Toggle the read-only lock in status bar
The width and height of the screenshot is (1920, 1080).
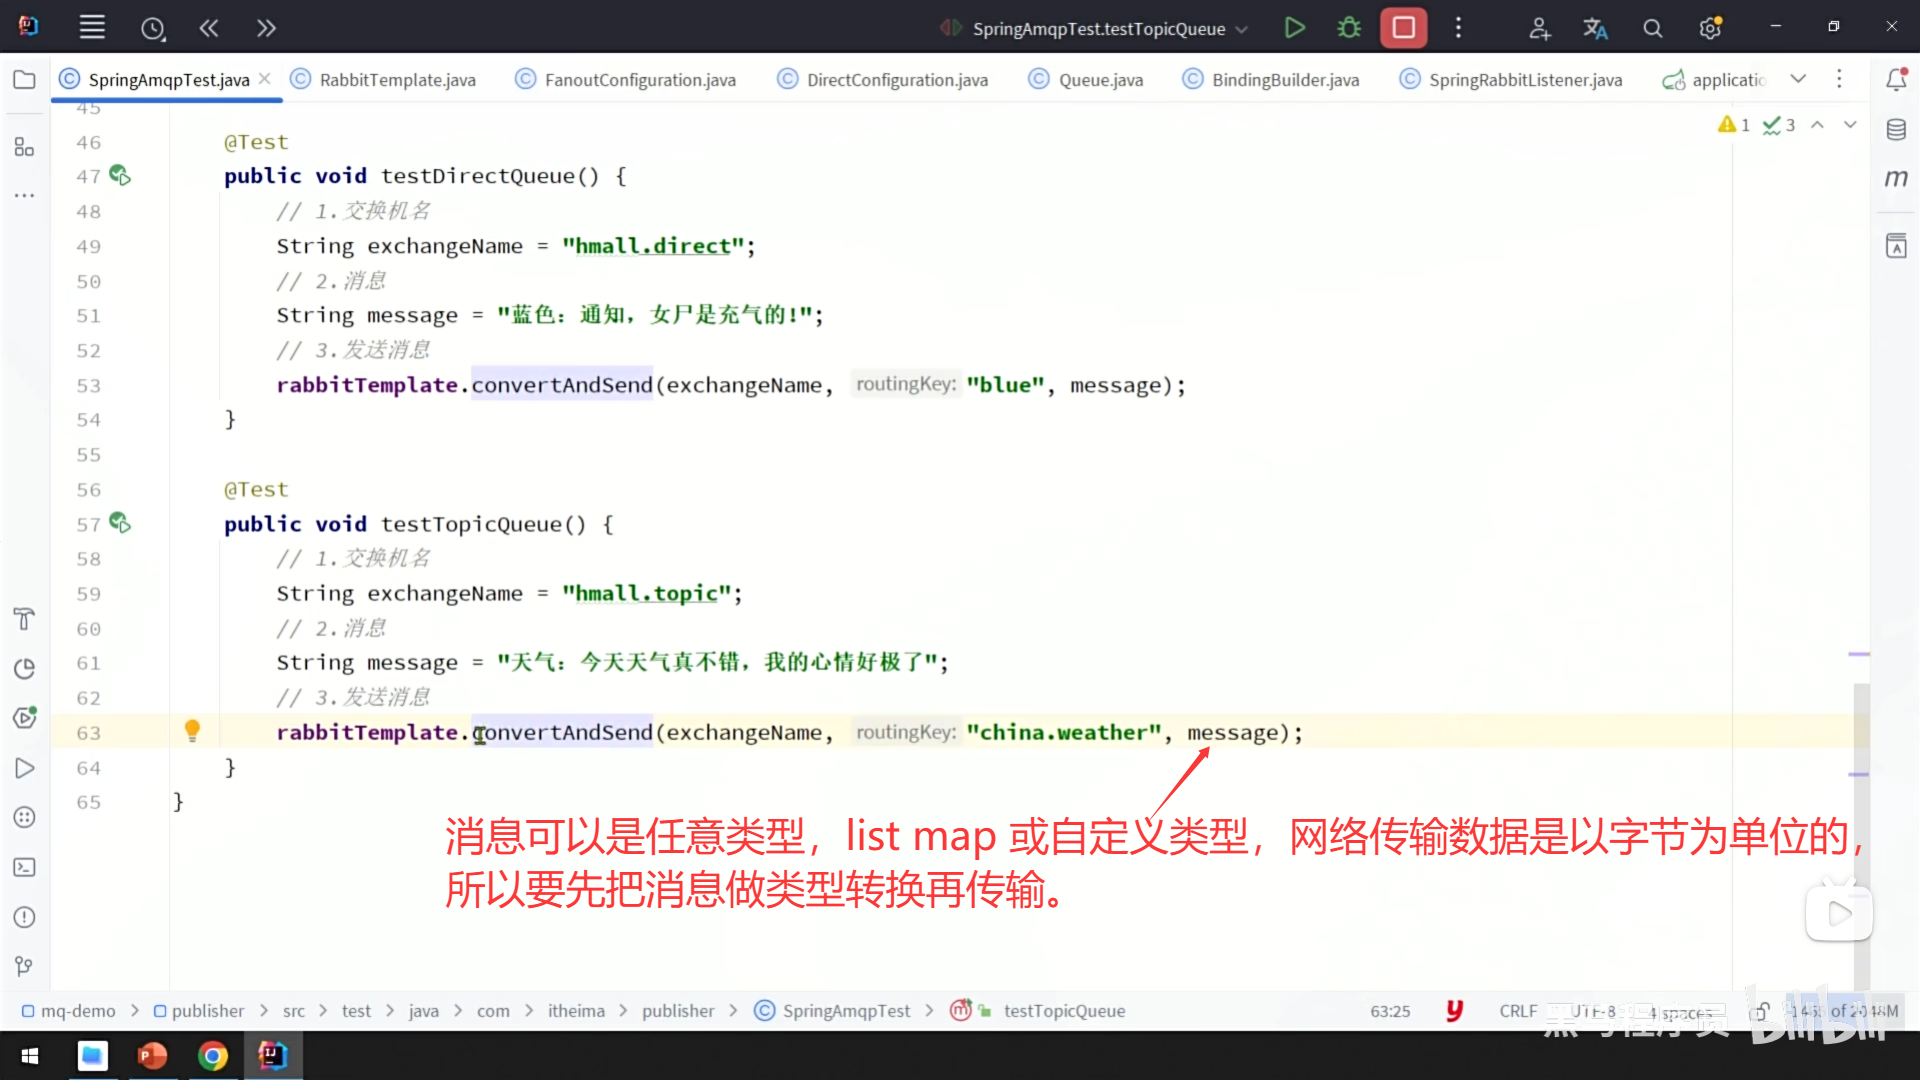click(1761, 1011)
